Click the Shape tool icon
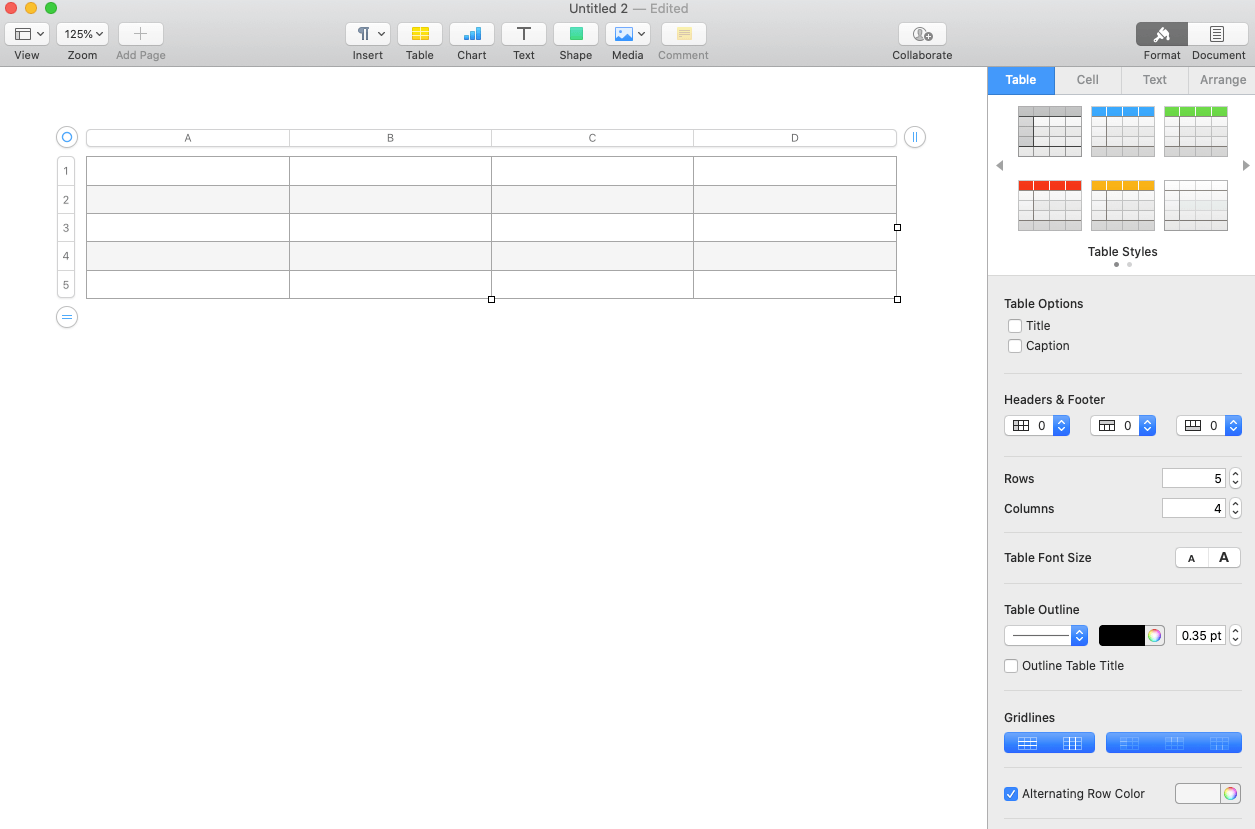1255x829 pixels. pos(576,34)
